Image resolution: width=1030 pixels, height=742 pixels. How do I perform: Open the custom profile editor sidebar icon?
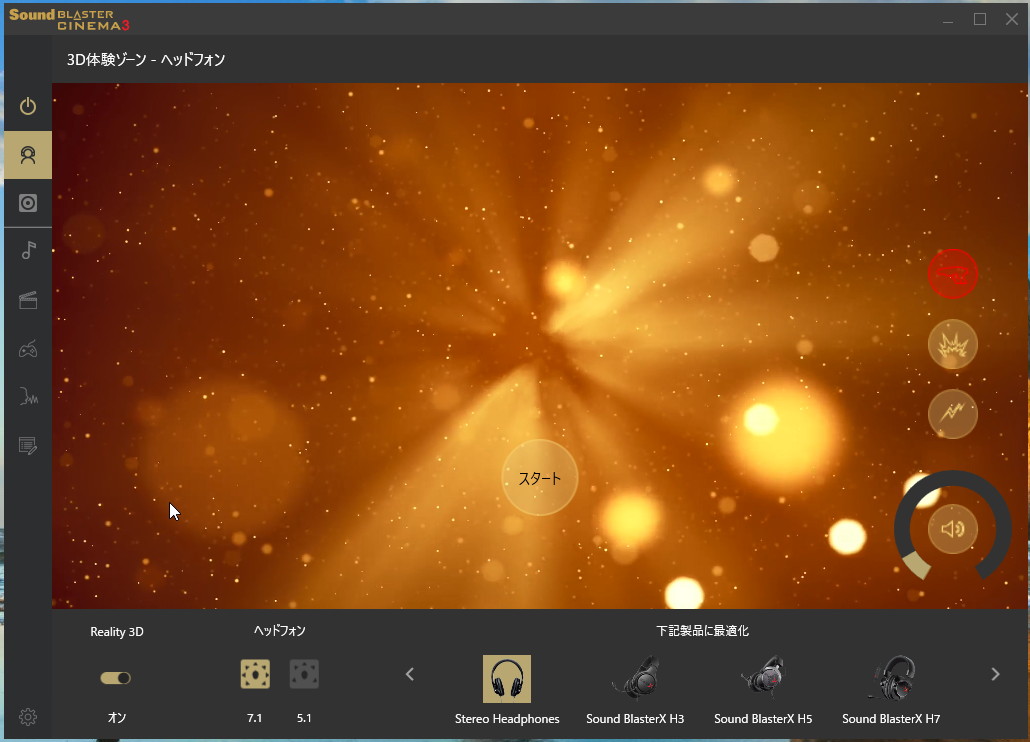point(28,446)
